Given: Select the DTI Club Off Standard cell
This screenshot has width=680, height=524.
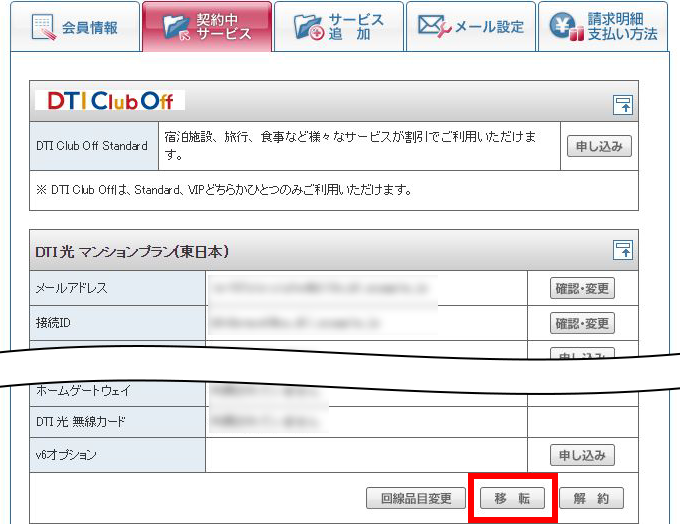Looking at the screenshot, I should pyautogui.click(x=94, y=146).
